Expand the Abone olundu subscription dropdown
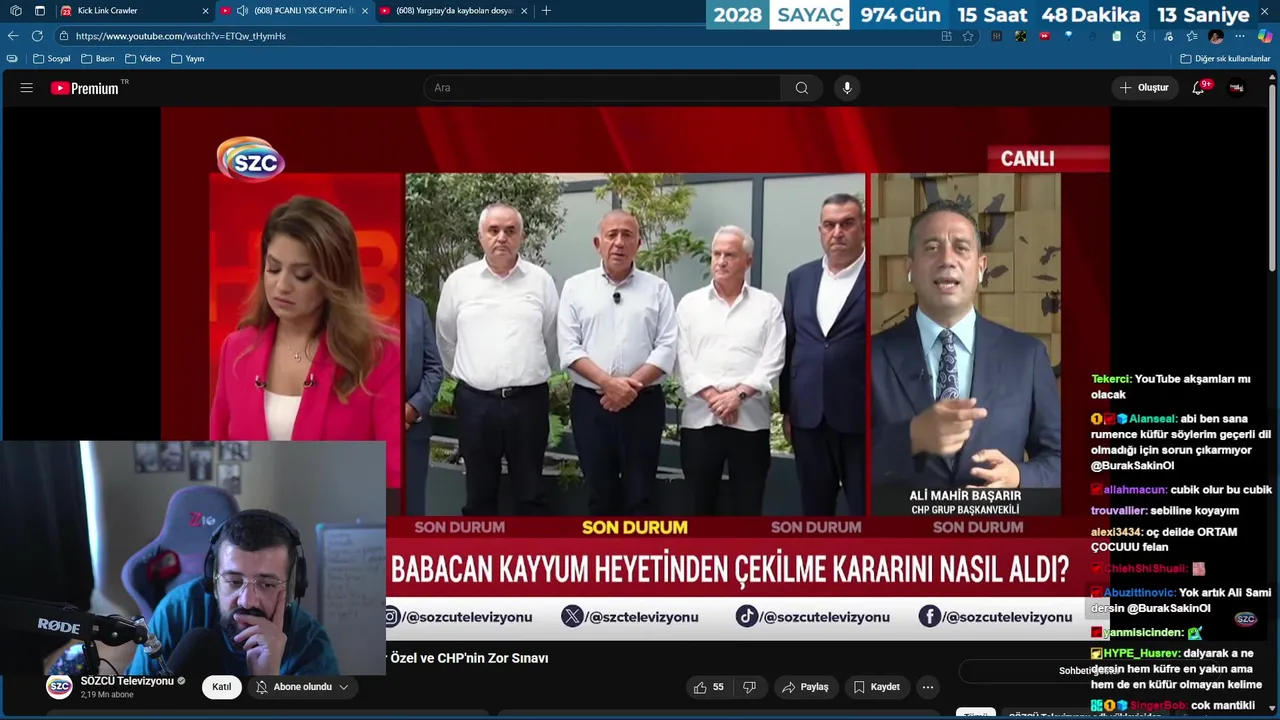 [302, 687]
